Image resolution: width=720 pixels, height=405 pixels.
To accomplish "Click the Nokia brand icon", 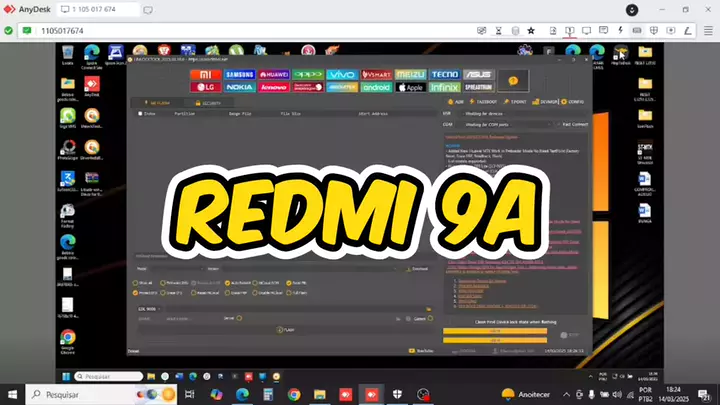I will tap(240, 87).
